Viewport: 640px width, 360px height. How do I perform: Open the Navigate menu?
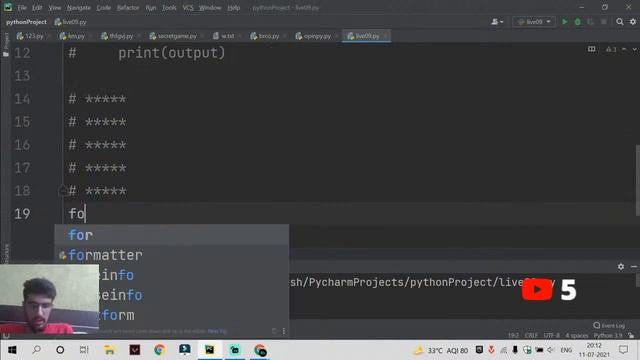click(79, 8)
